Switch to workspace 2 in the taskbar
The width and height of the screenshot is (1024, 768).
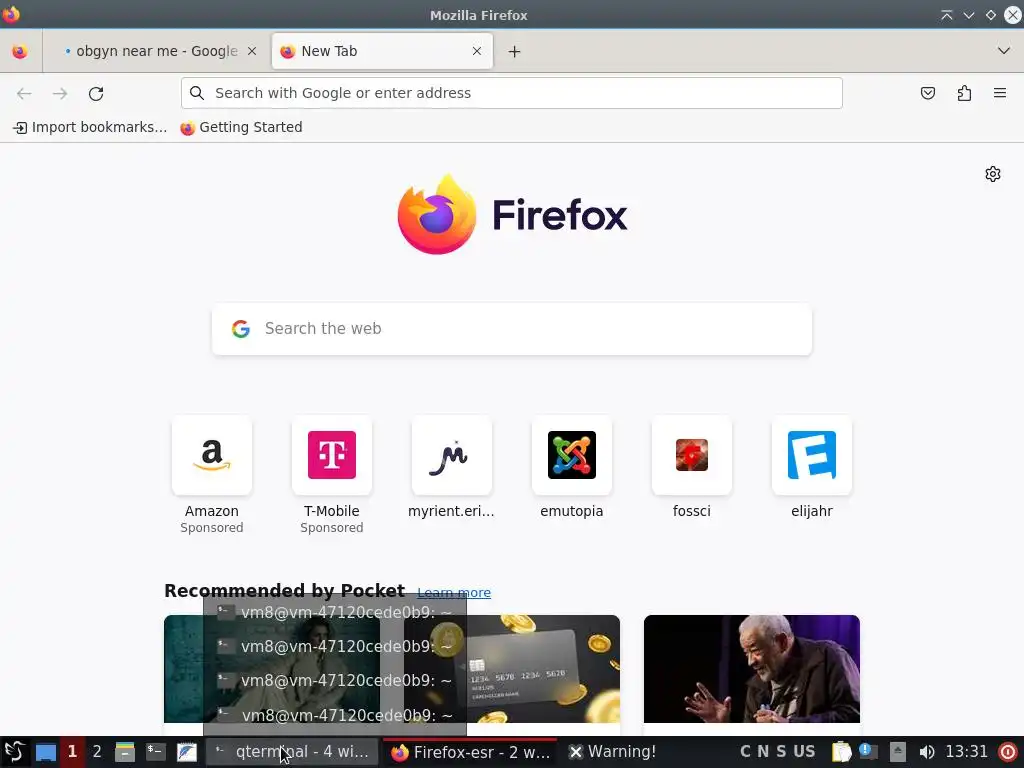point(97,752)
